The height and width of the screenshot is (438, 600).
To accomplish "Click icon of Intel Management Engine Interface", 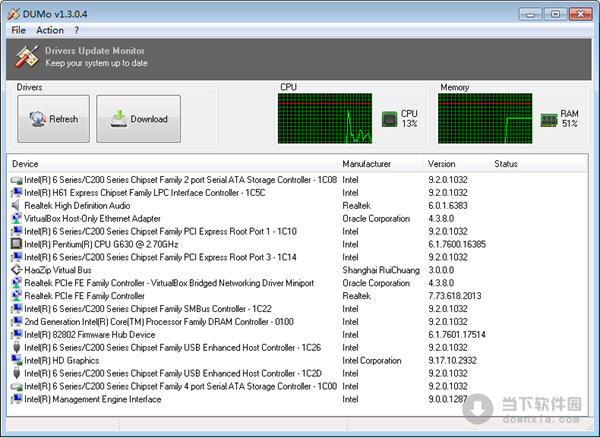I will click(16, 399).
